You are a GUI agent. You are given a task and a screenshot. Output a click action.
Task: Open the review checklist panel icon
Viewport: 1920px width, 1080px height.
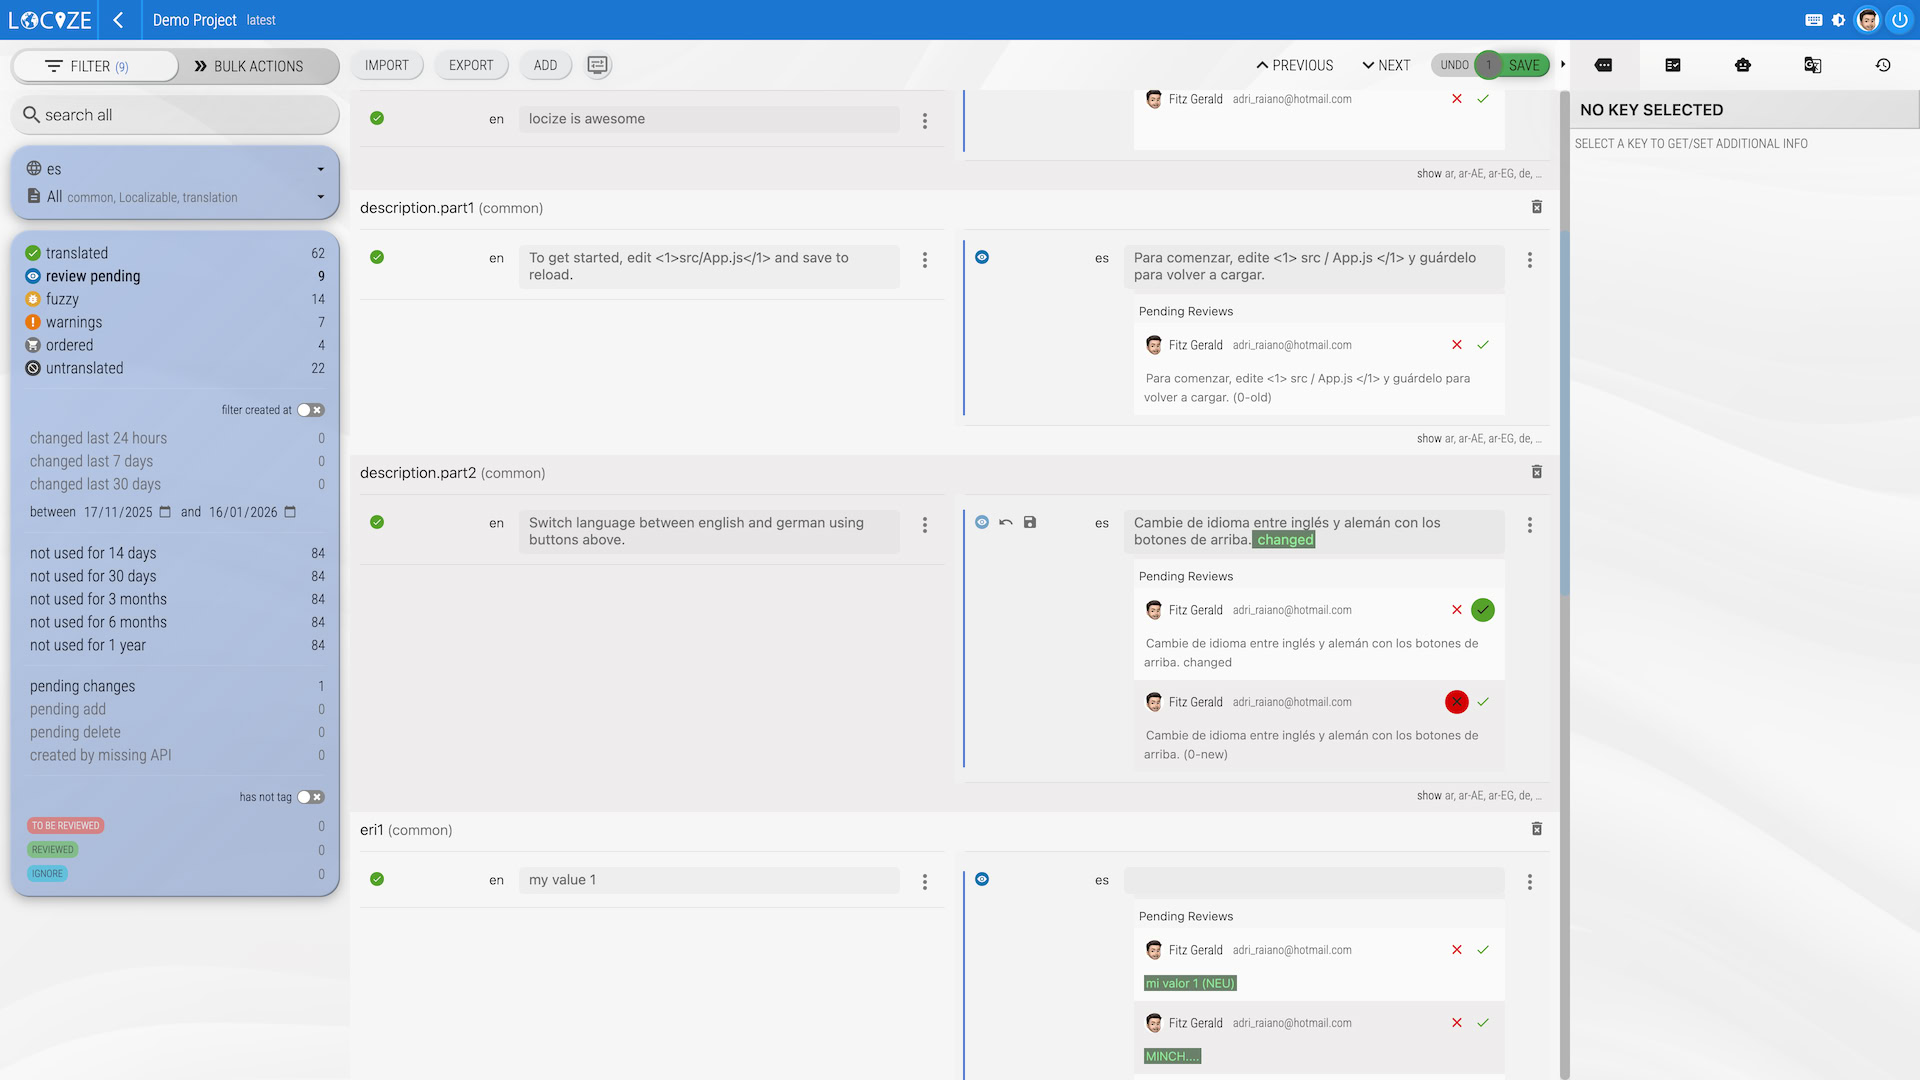1672,65
